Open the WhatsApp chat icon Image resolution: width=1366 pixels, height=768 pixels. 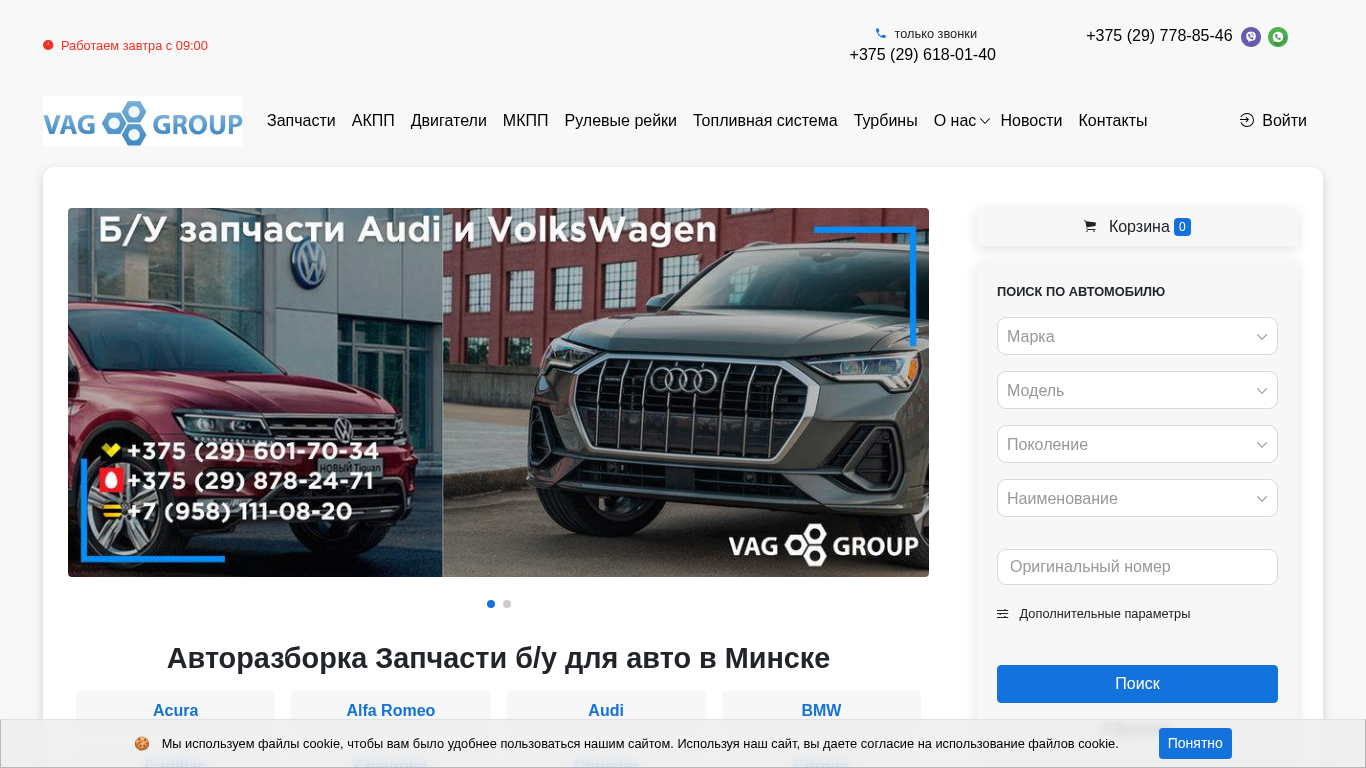1278,37
